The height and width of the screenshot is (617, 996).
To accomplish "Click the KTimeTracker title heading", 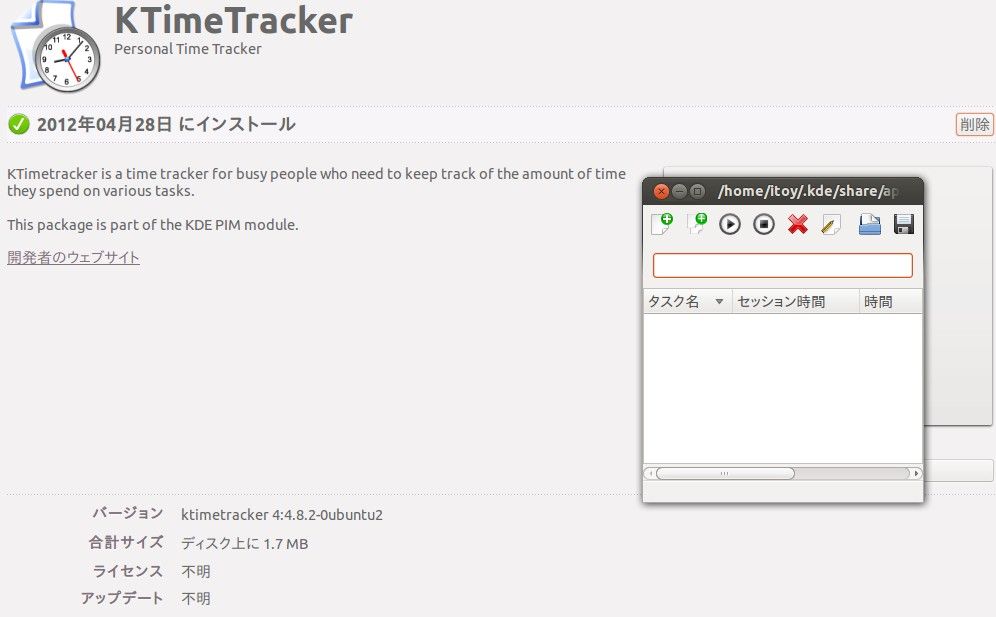I will coord(234,20).
